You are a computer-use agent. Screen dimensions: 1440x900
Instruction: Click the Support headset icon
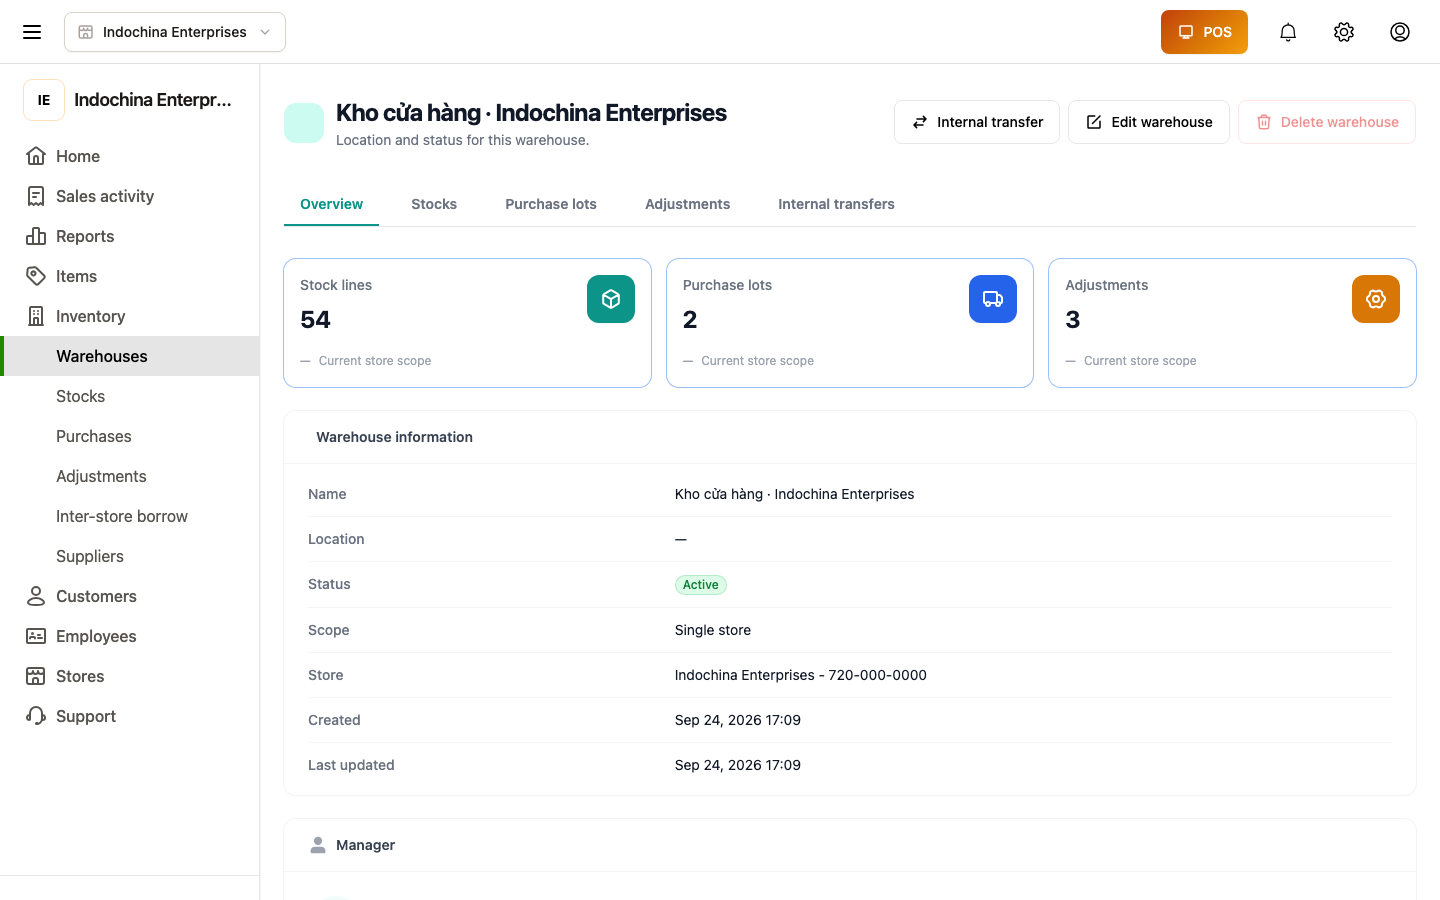click(x=36, y=716)
